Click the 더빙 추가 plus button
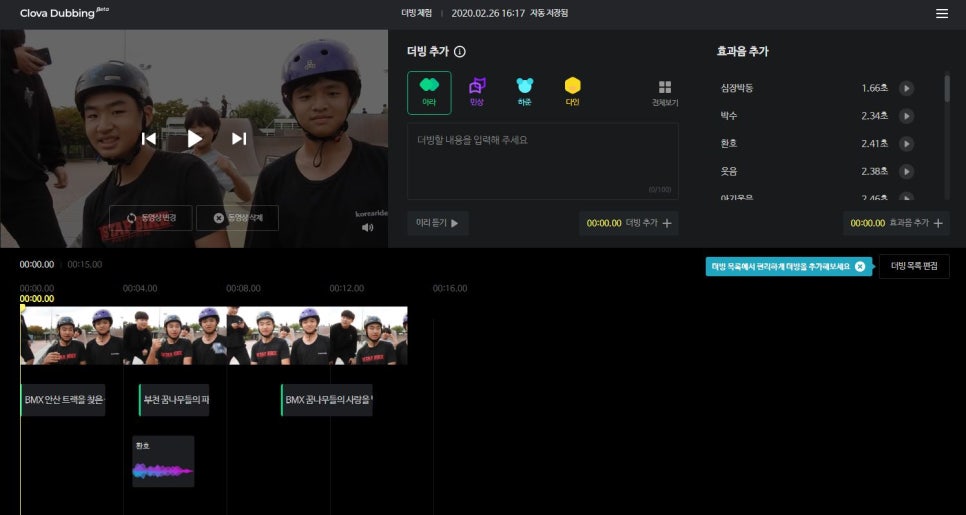 point(628,223)
